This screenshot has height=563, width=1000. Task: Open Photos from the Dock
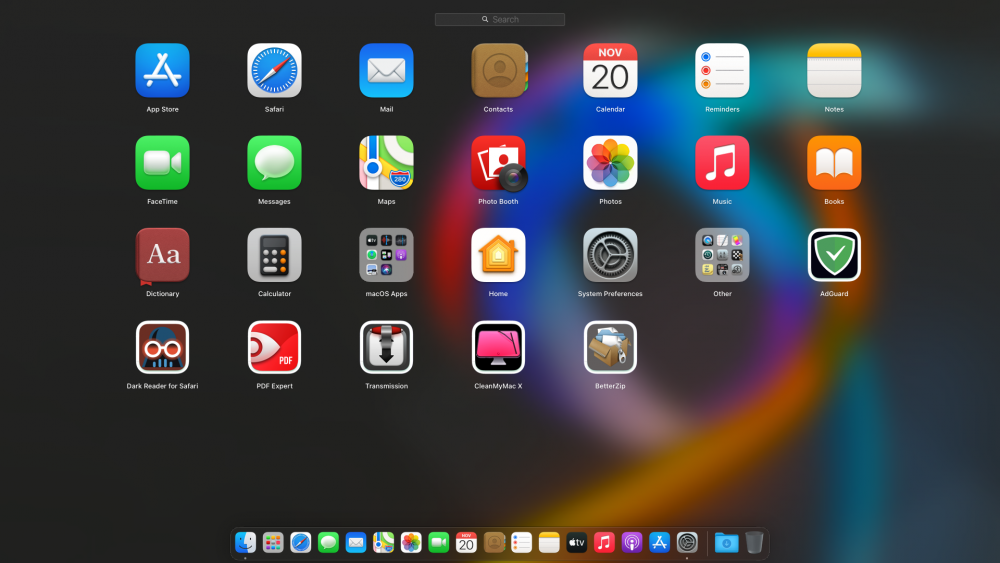coord(411,543)
